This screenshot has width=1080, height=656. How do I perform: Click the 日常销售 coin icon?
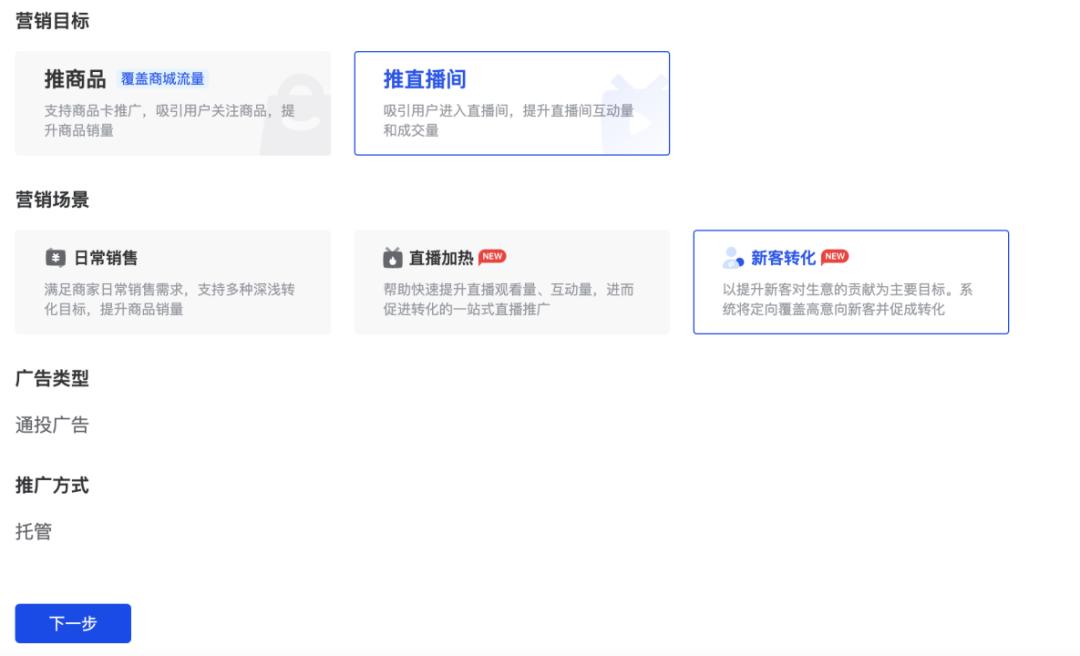point(56,256)
